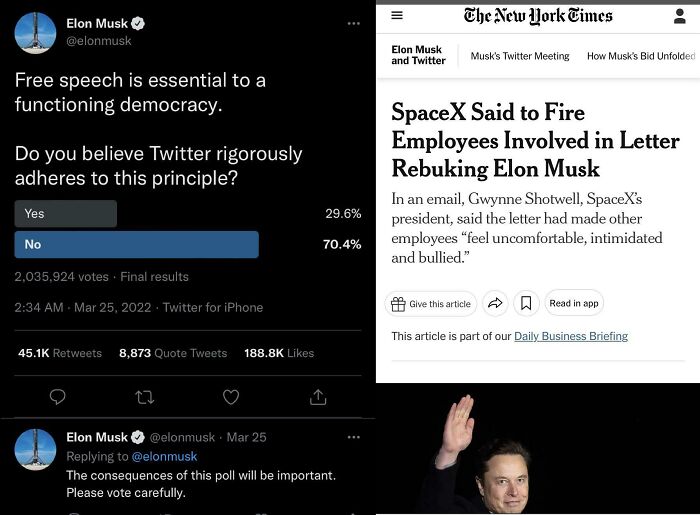Click the article share arrow icon
The height and width of the screenshot is (515, 700).
(x=495, y=304)
